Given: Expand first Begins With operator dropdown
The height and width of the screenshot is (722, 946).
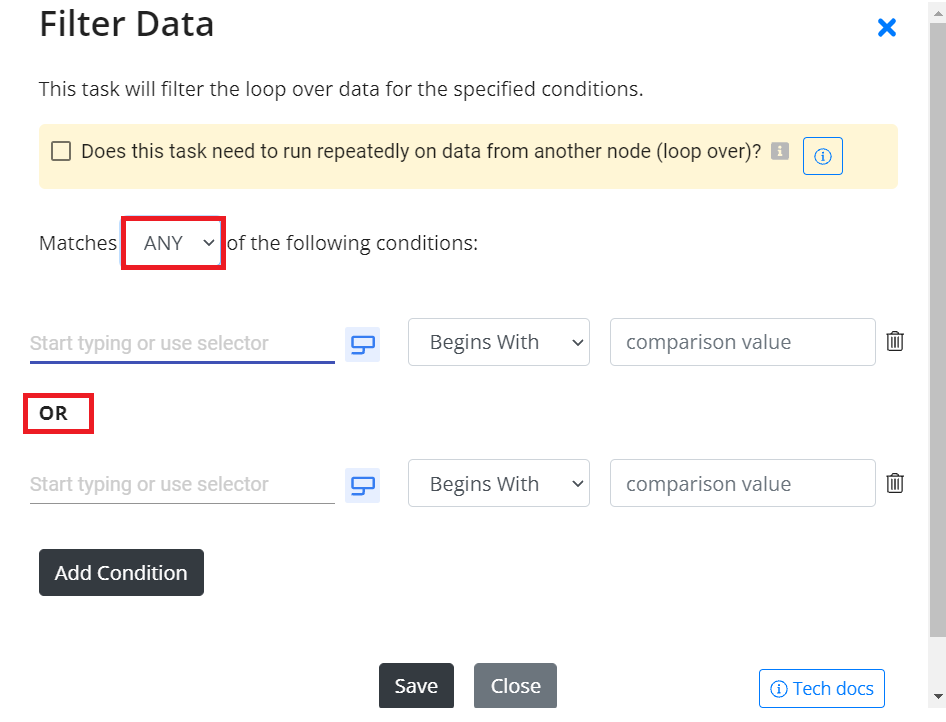Looking at the screenshot, I should [499, 342].
